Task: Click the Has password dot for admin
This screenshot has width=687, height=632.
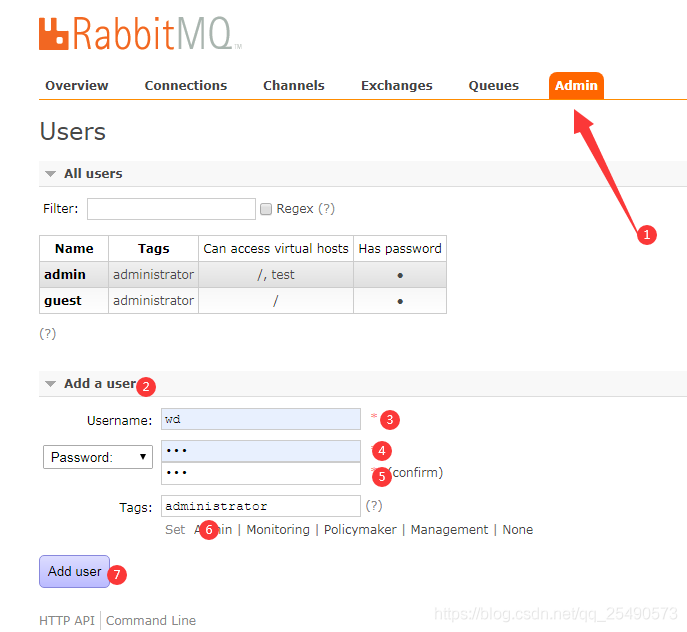Action: click(400, 275)
